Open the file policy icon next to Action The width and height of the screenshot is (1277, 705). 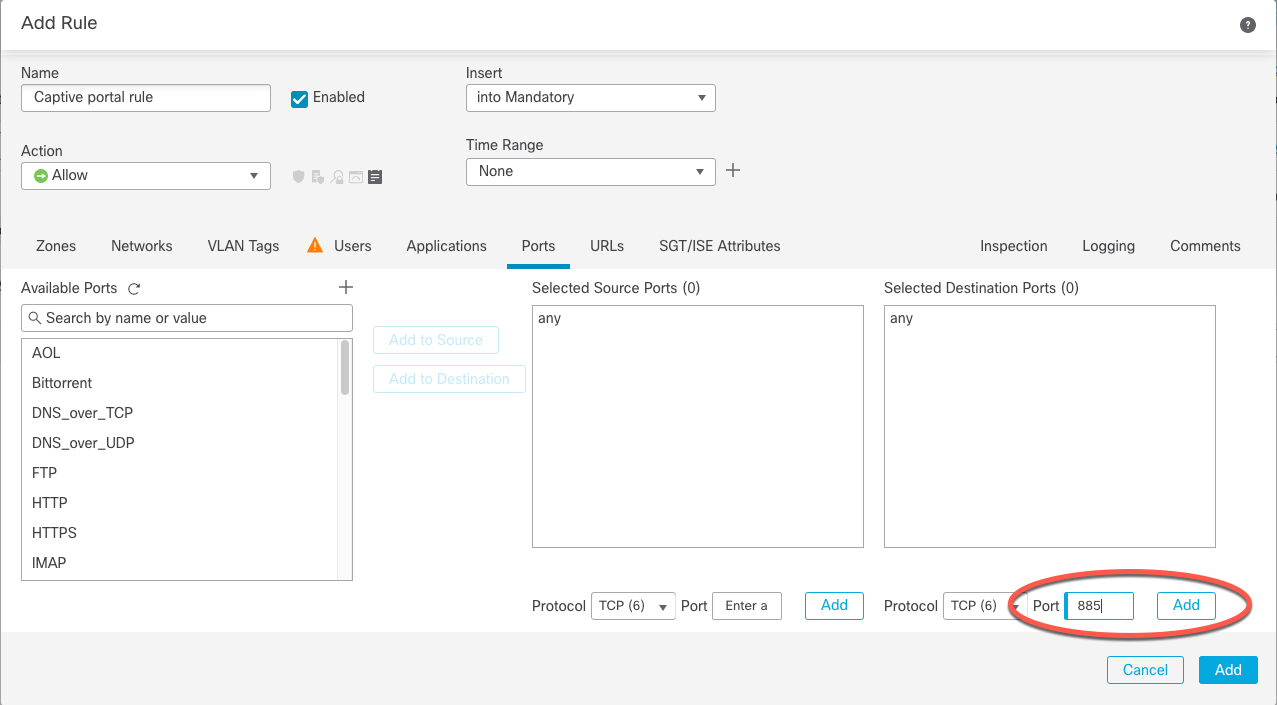[318, 176]
